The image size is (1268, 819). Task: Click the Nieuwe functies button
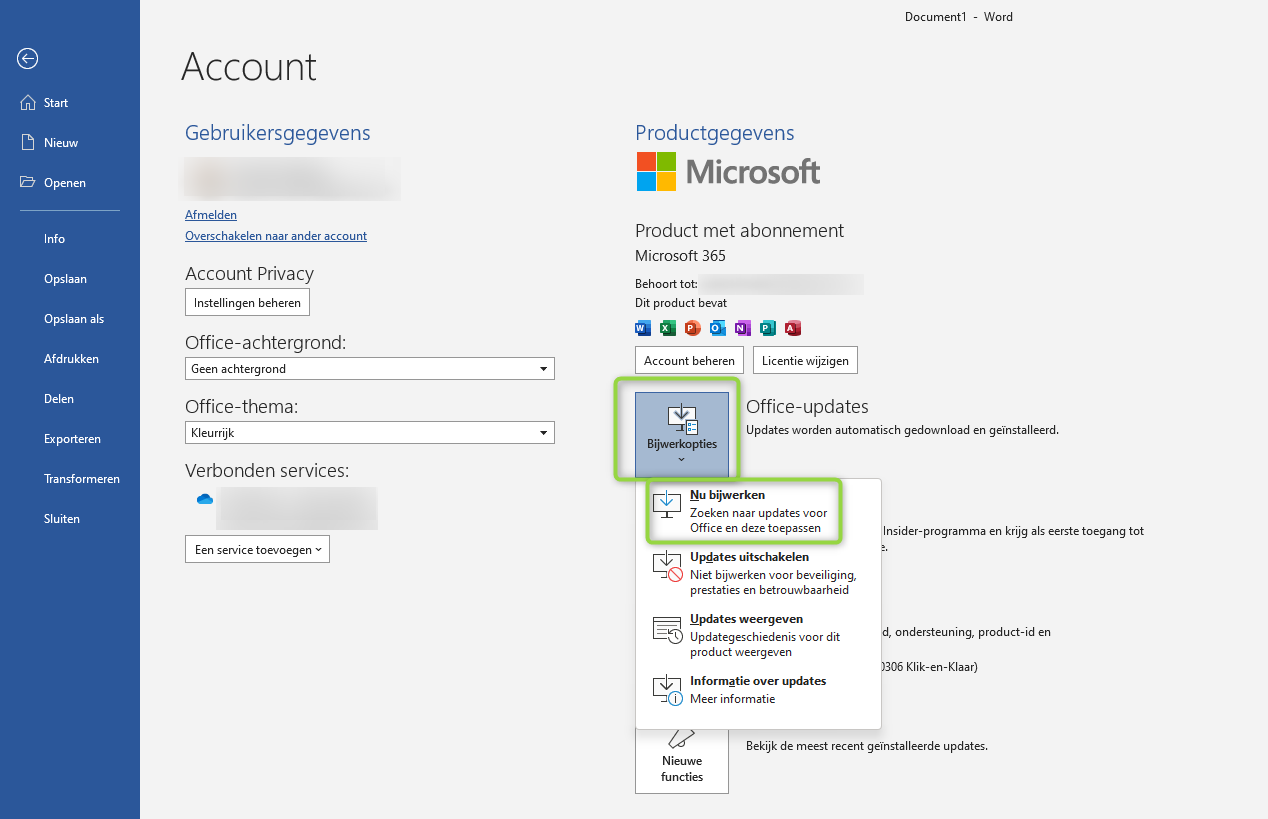(x=682, y=762)
